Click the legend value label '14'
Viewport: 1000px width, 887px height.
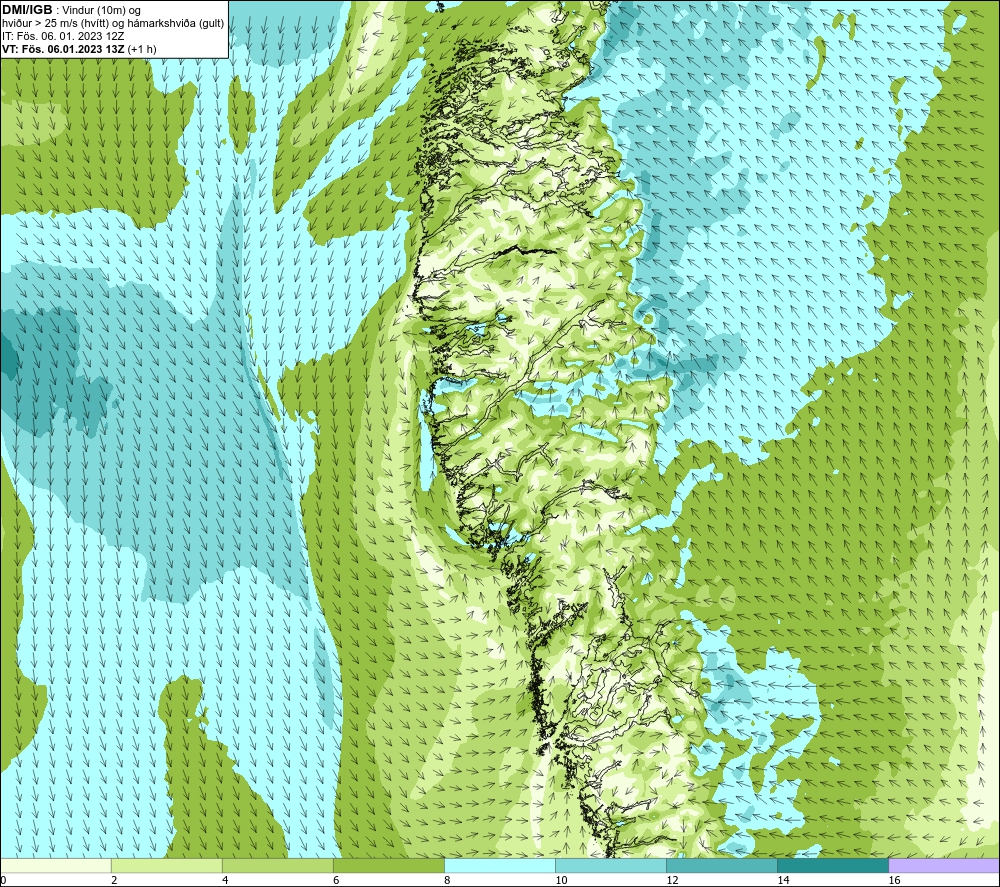click(x=783, y=881)
